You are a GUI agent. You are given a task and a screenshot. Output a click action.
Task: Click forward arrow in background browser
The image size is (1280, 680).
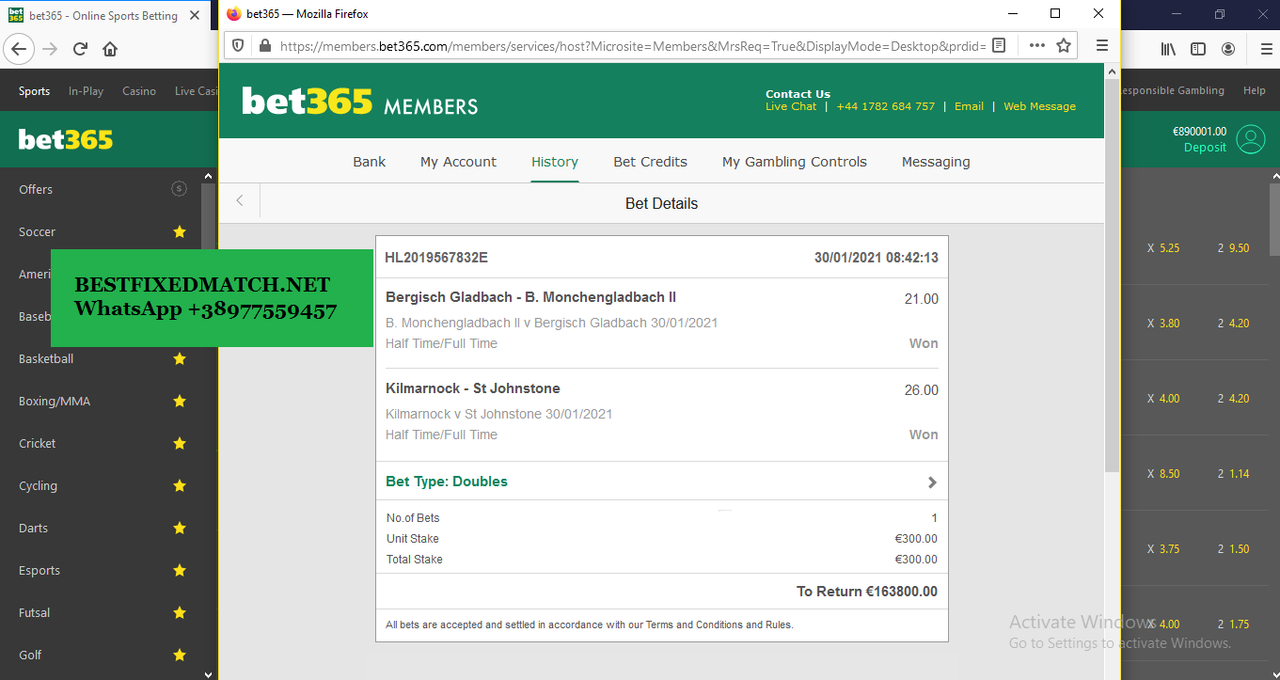pyautogui.click(x=50, y=48)
